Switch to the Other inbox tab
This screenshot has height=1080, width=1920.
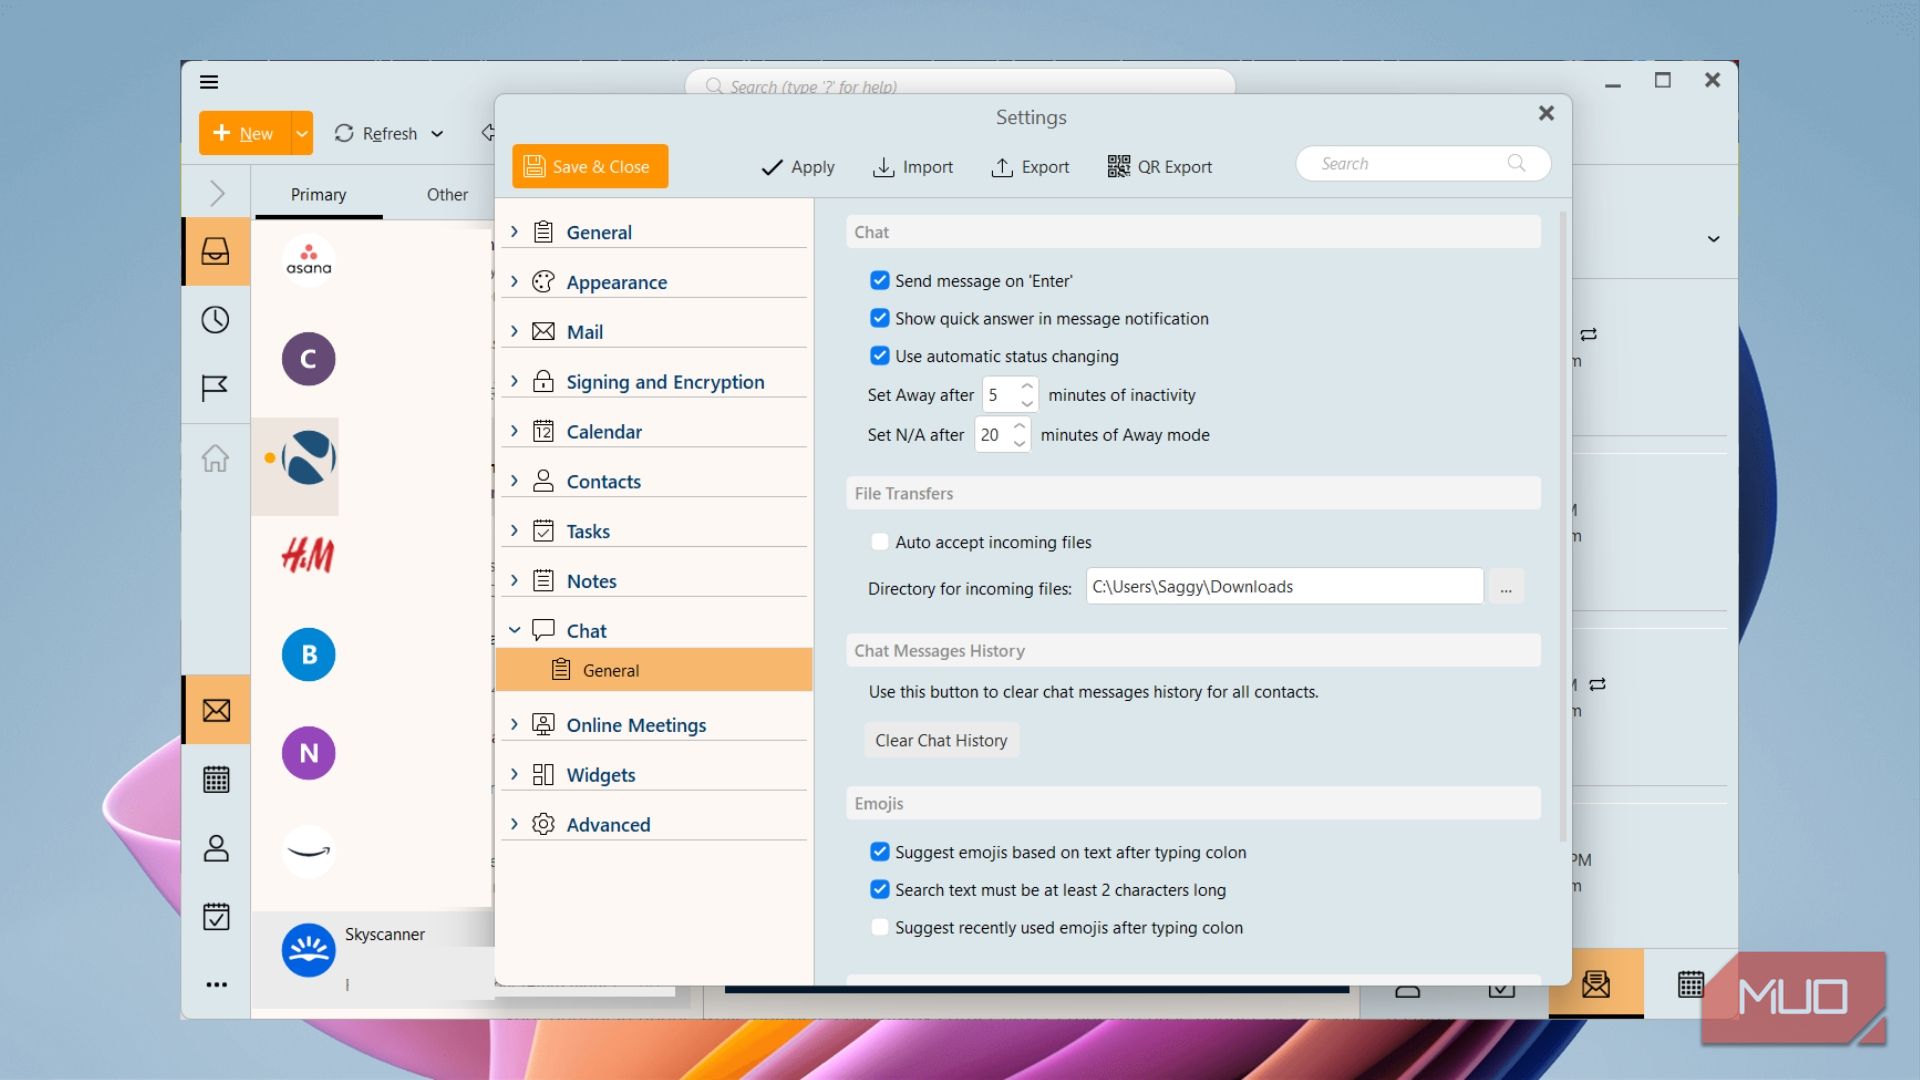[x=447, y=195]
